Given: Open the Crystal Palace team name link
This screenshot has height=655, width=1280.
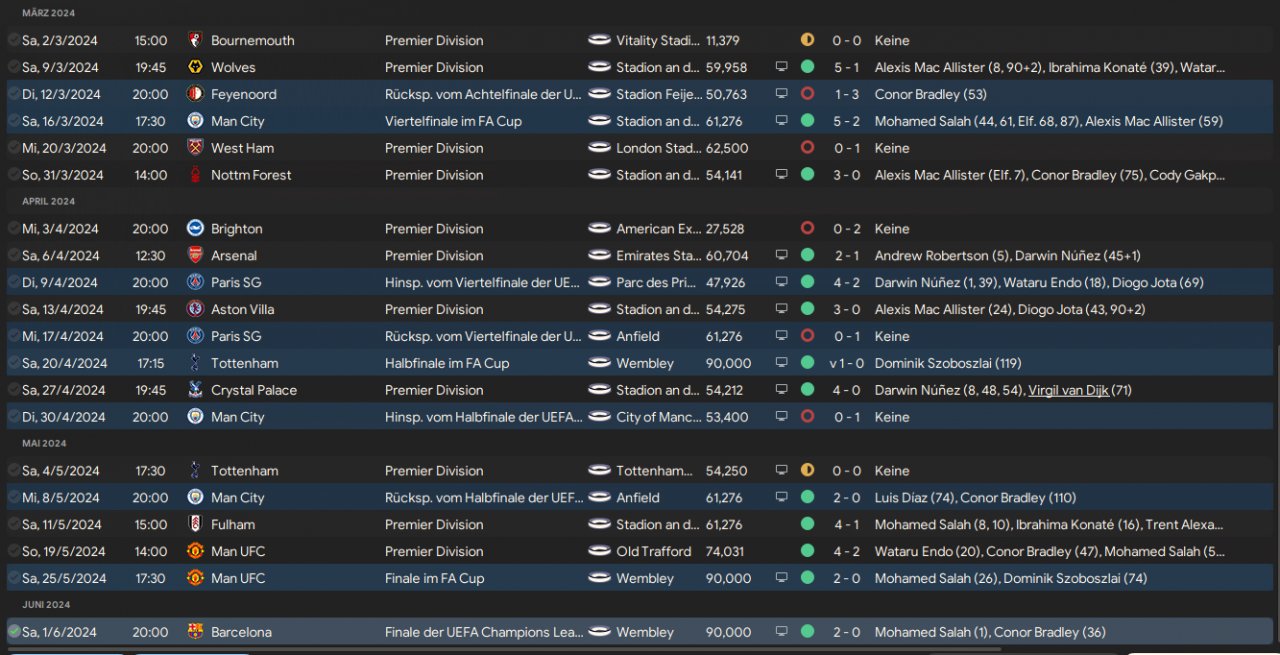Looking at the screenshot, I should (x=254, y=390).
